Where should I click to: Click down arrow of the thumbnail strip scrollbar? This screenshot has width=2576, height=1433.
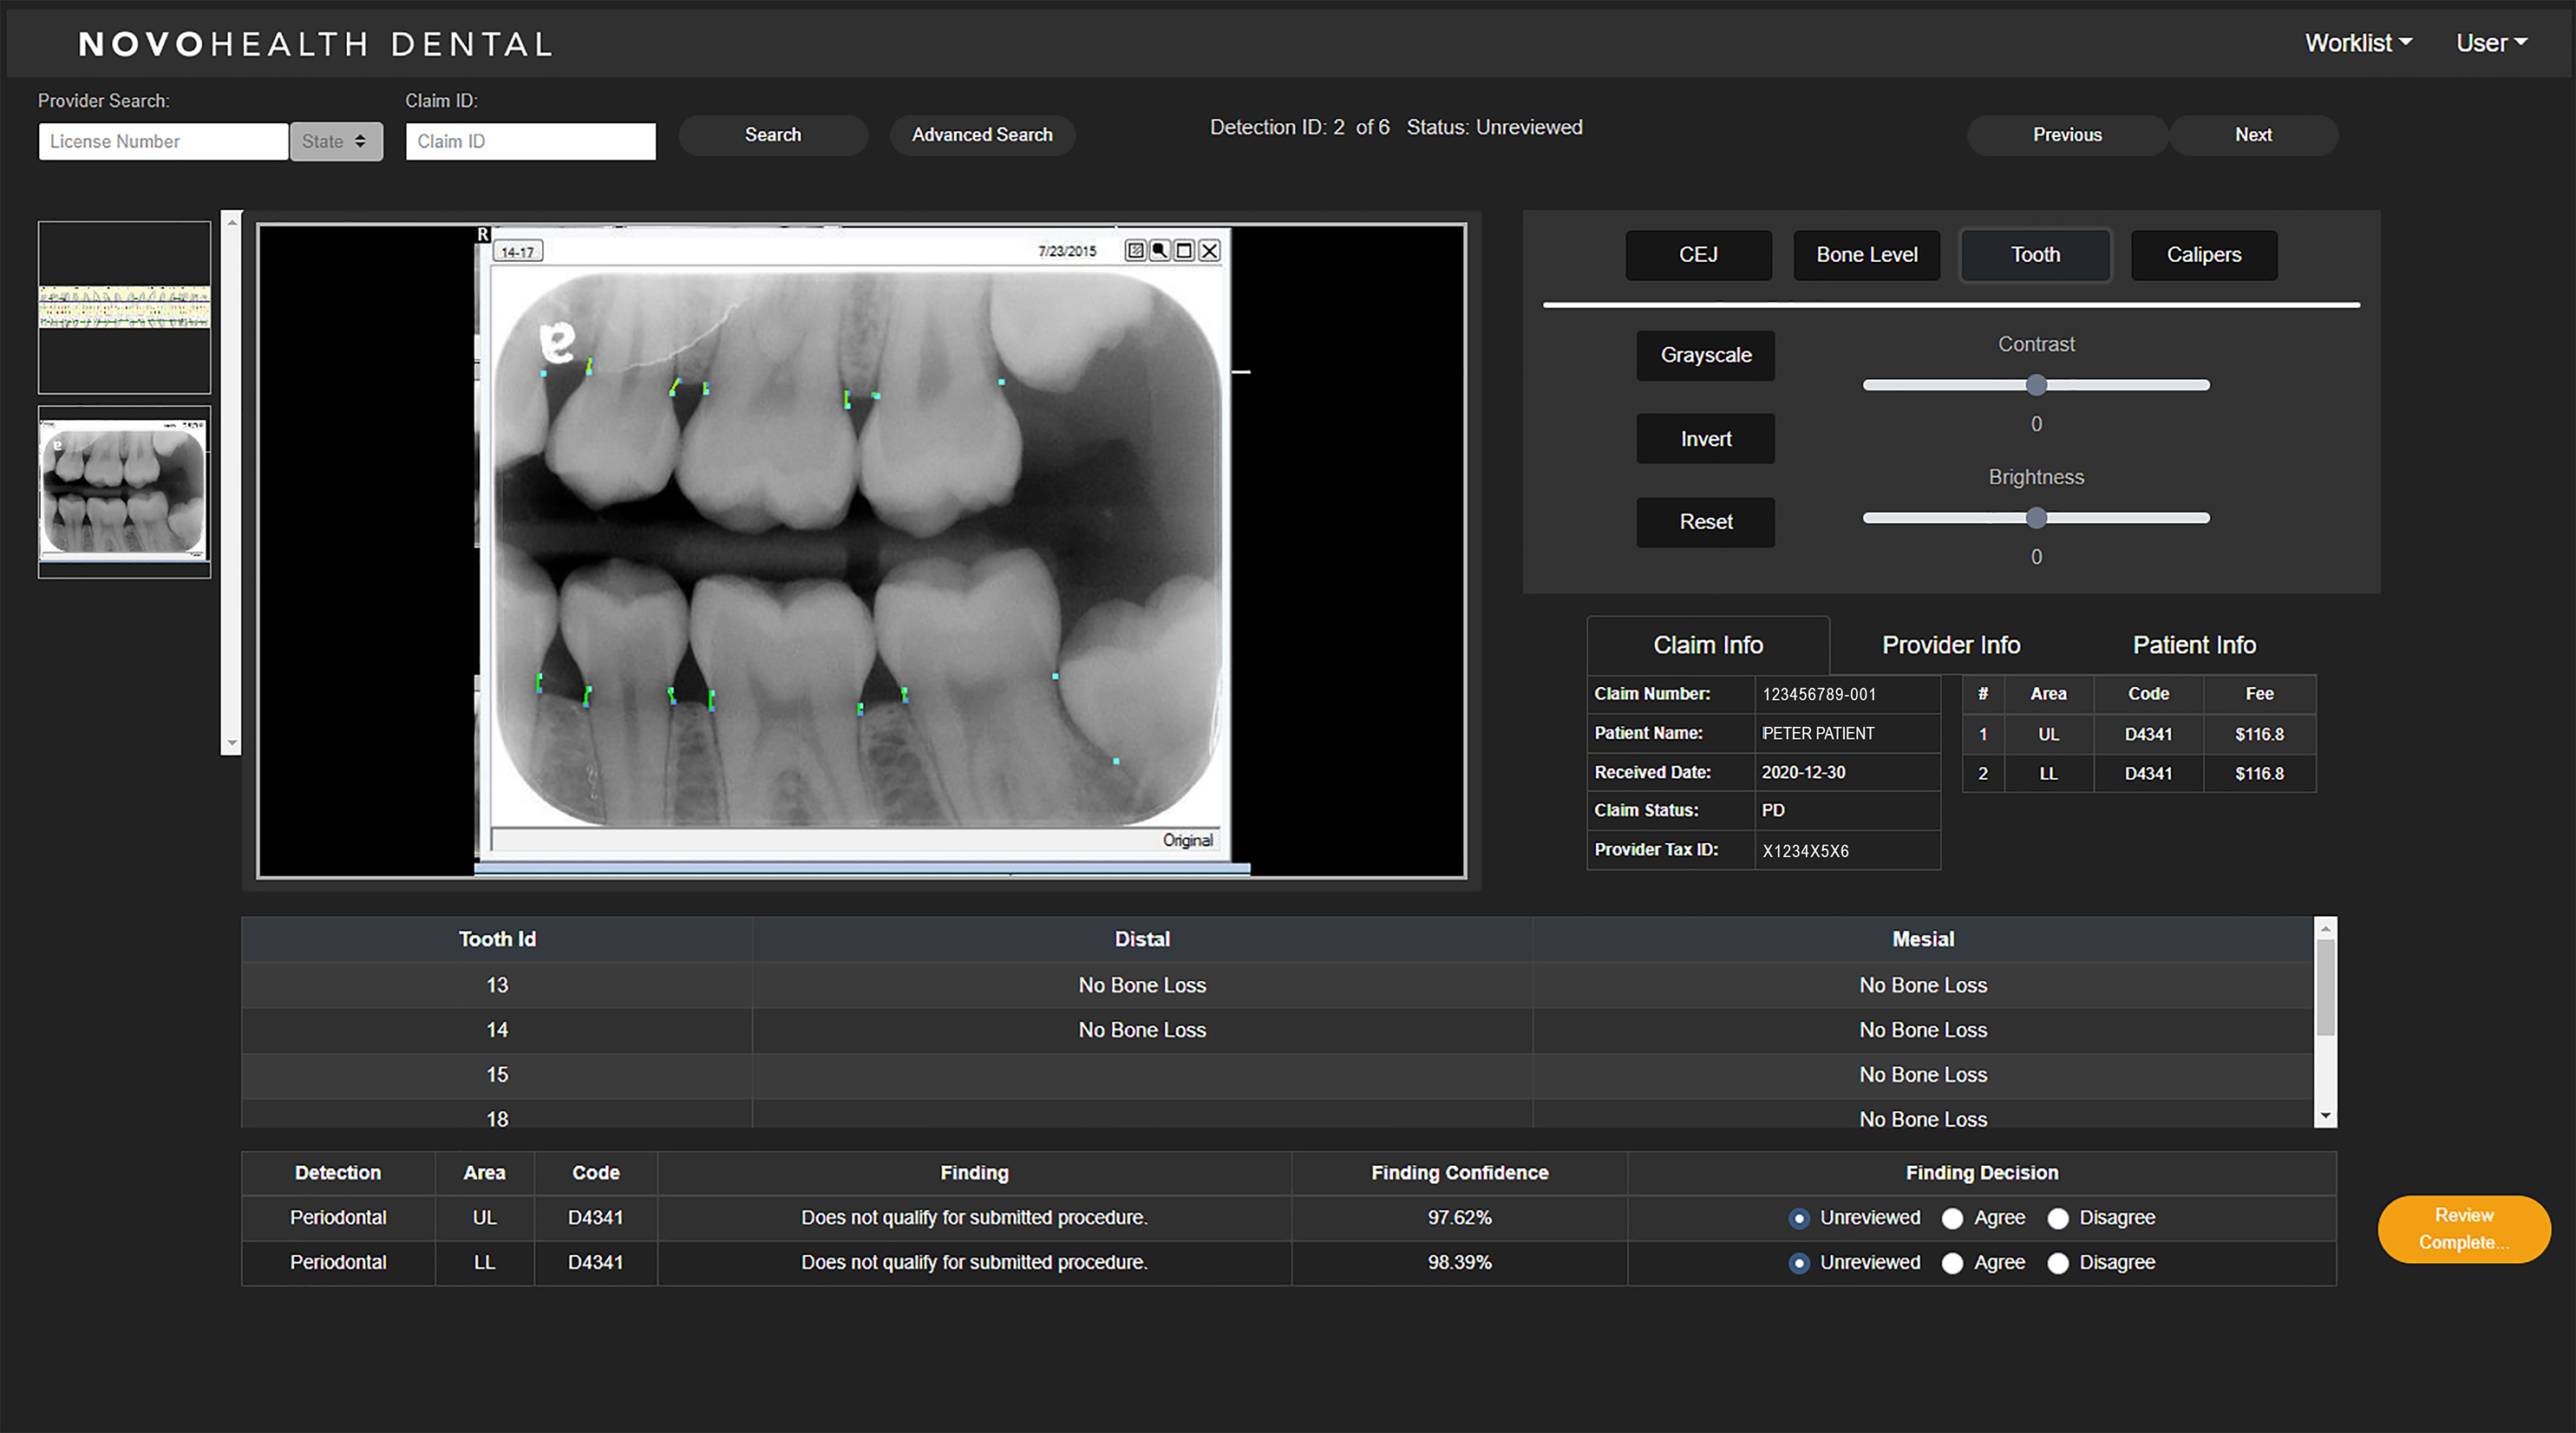tap(232, 743)
